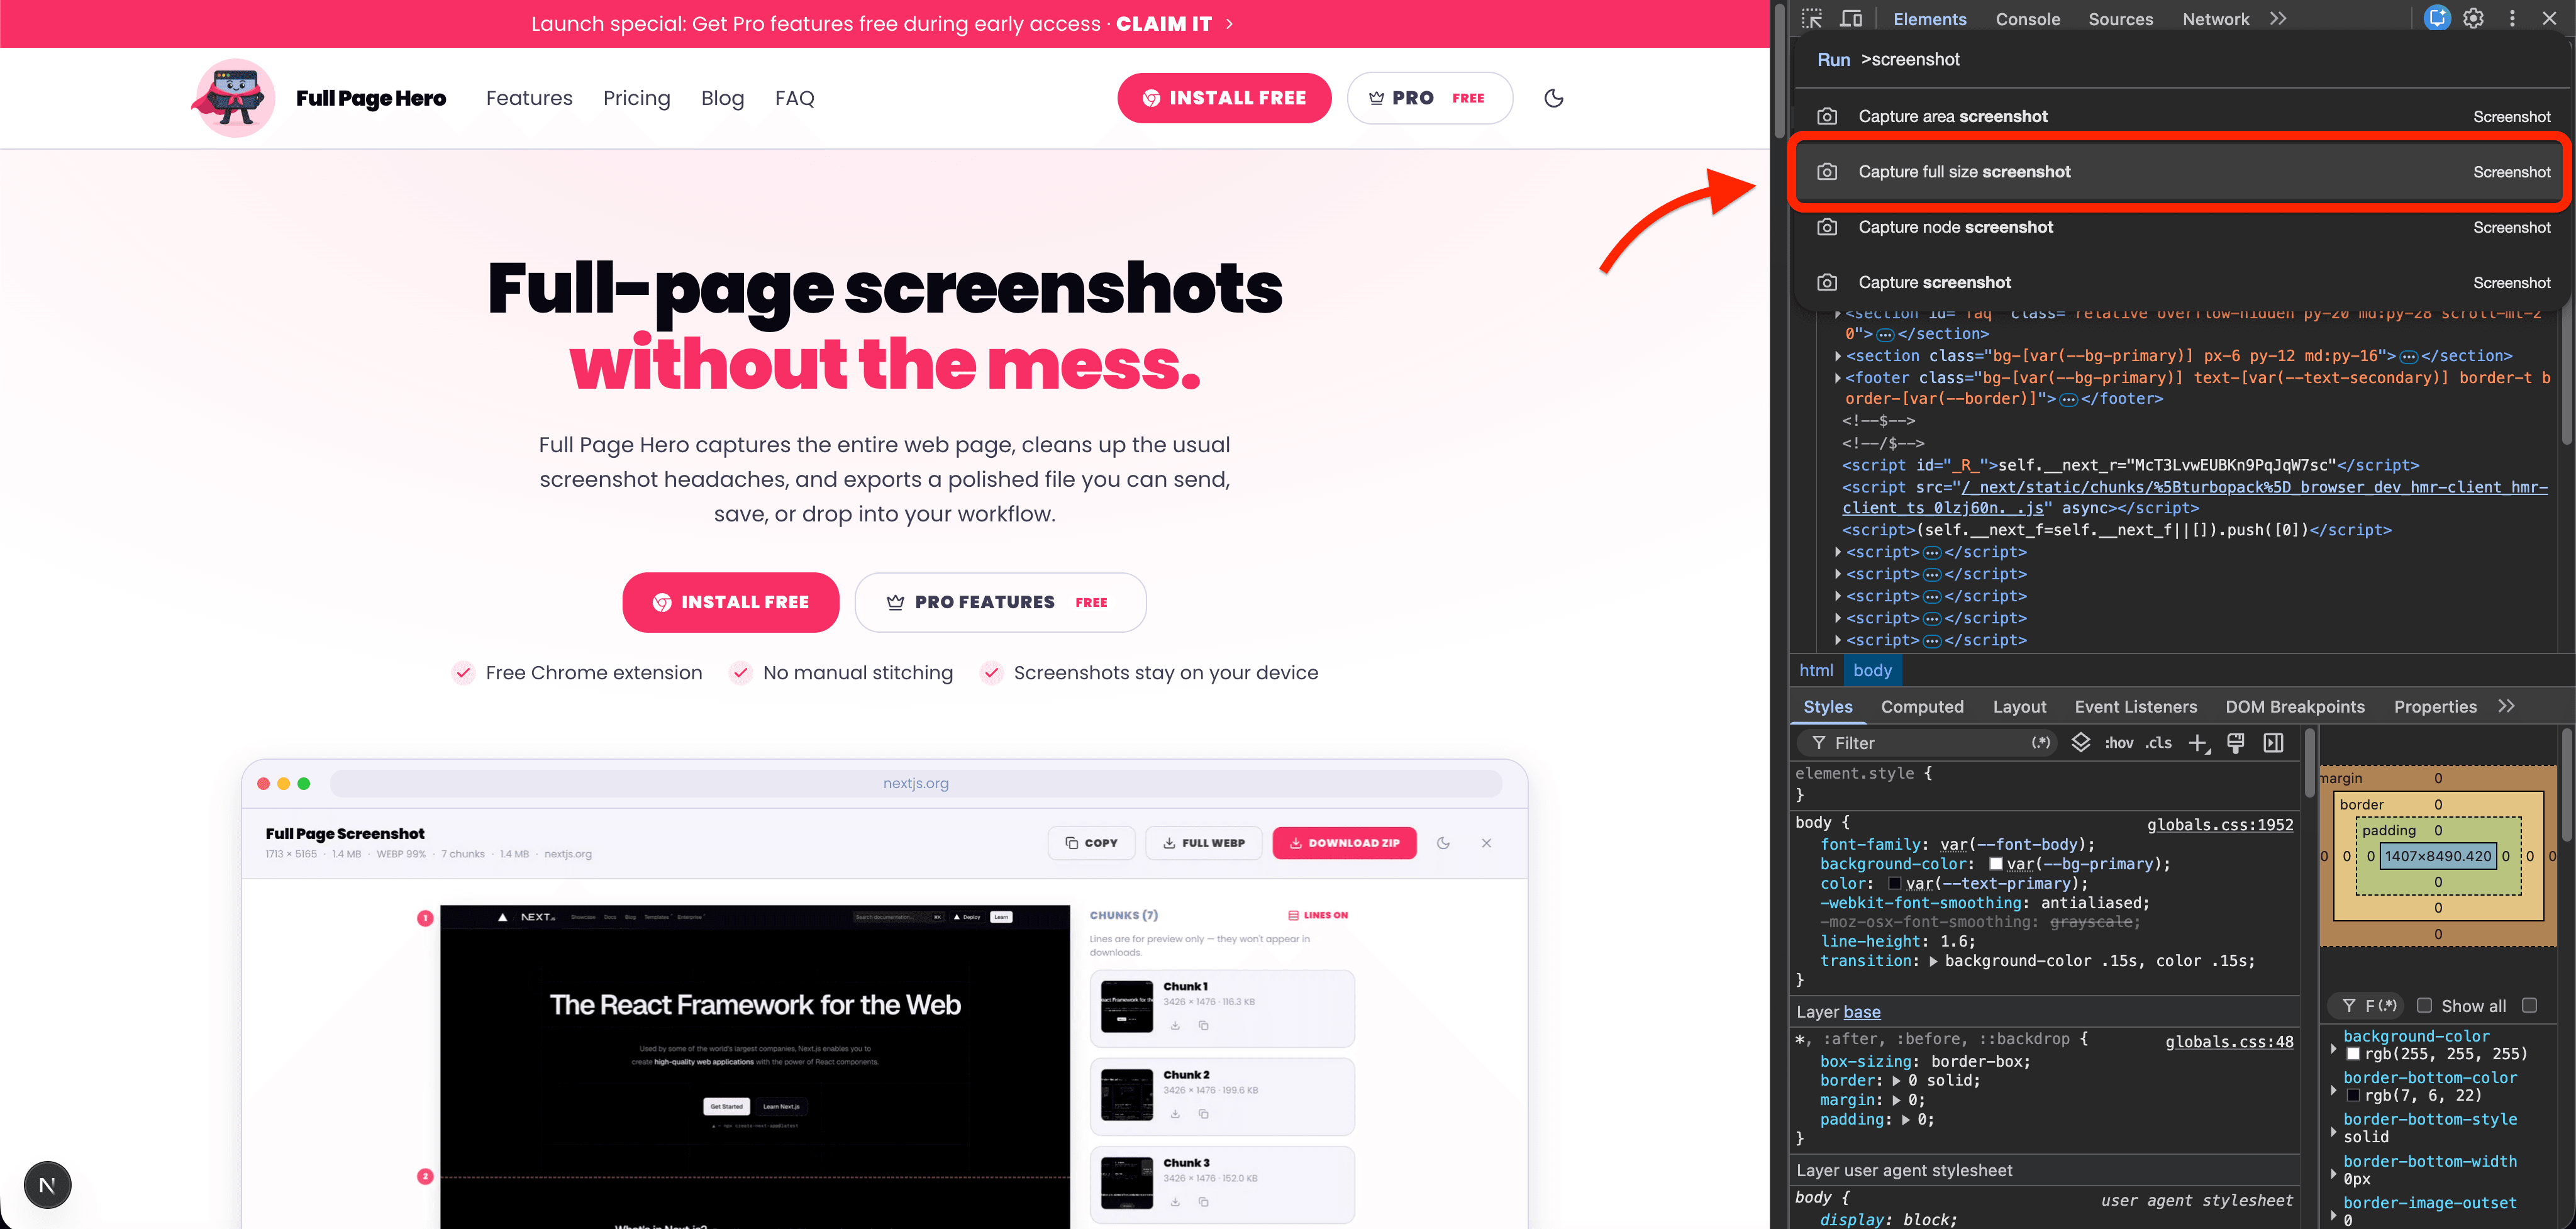This screenshot has width=2576, height=1229.
Task: Download Chunk 2 via its download icon
Action: coord(1175,1113)
